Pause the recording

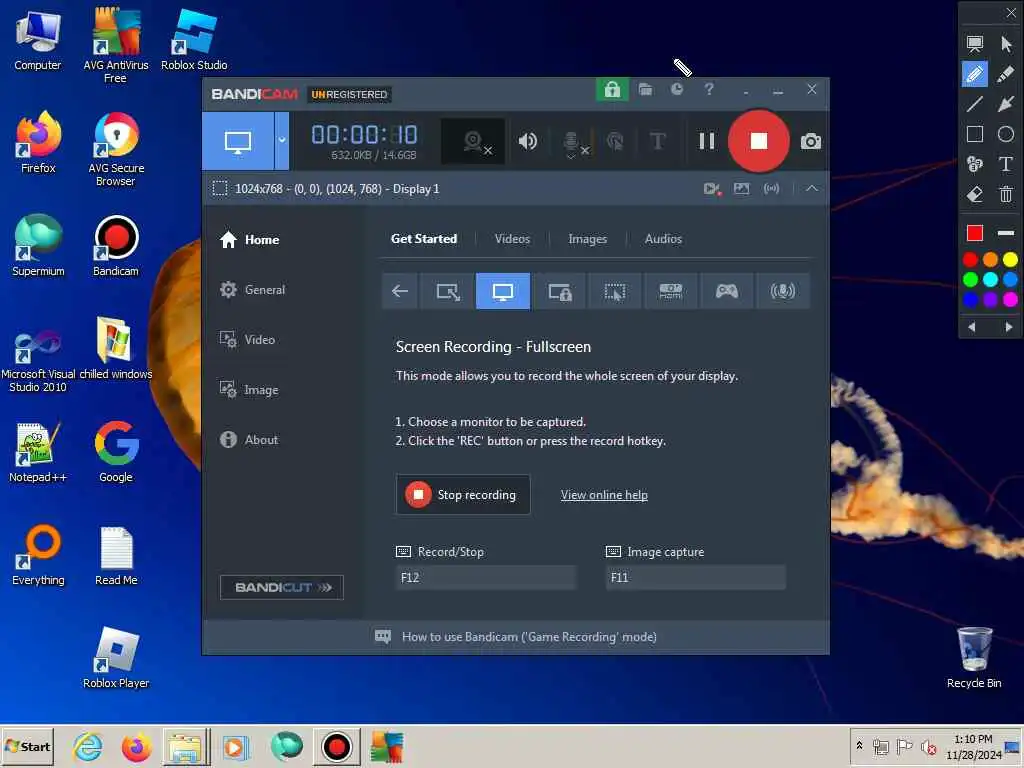[706, 141]
